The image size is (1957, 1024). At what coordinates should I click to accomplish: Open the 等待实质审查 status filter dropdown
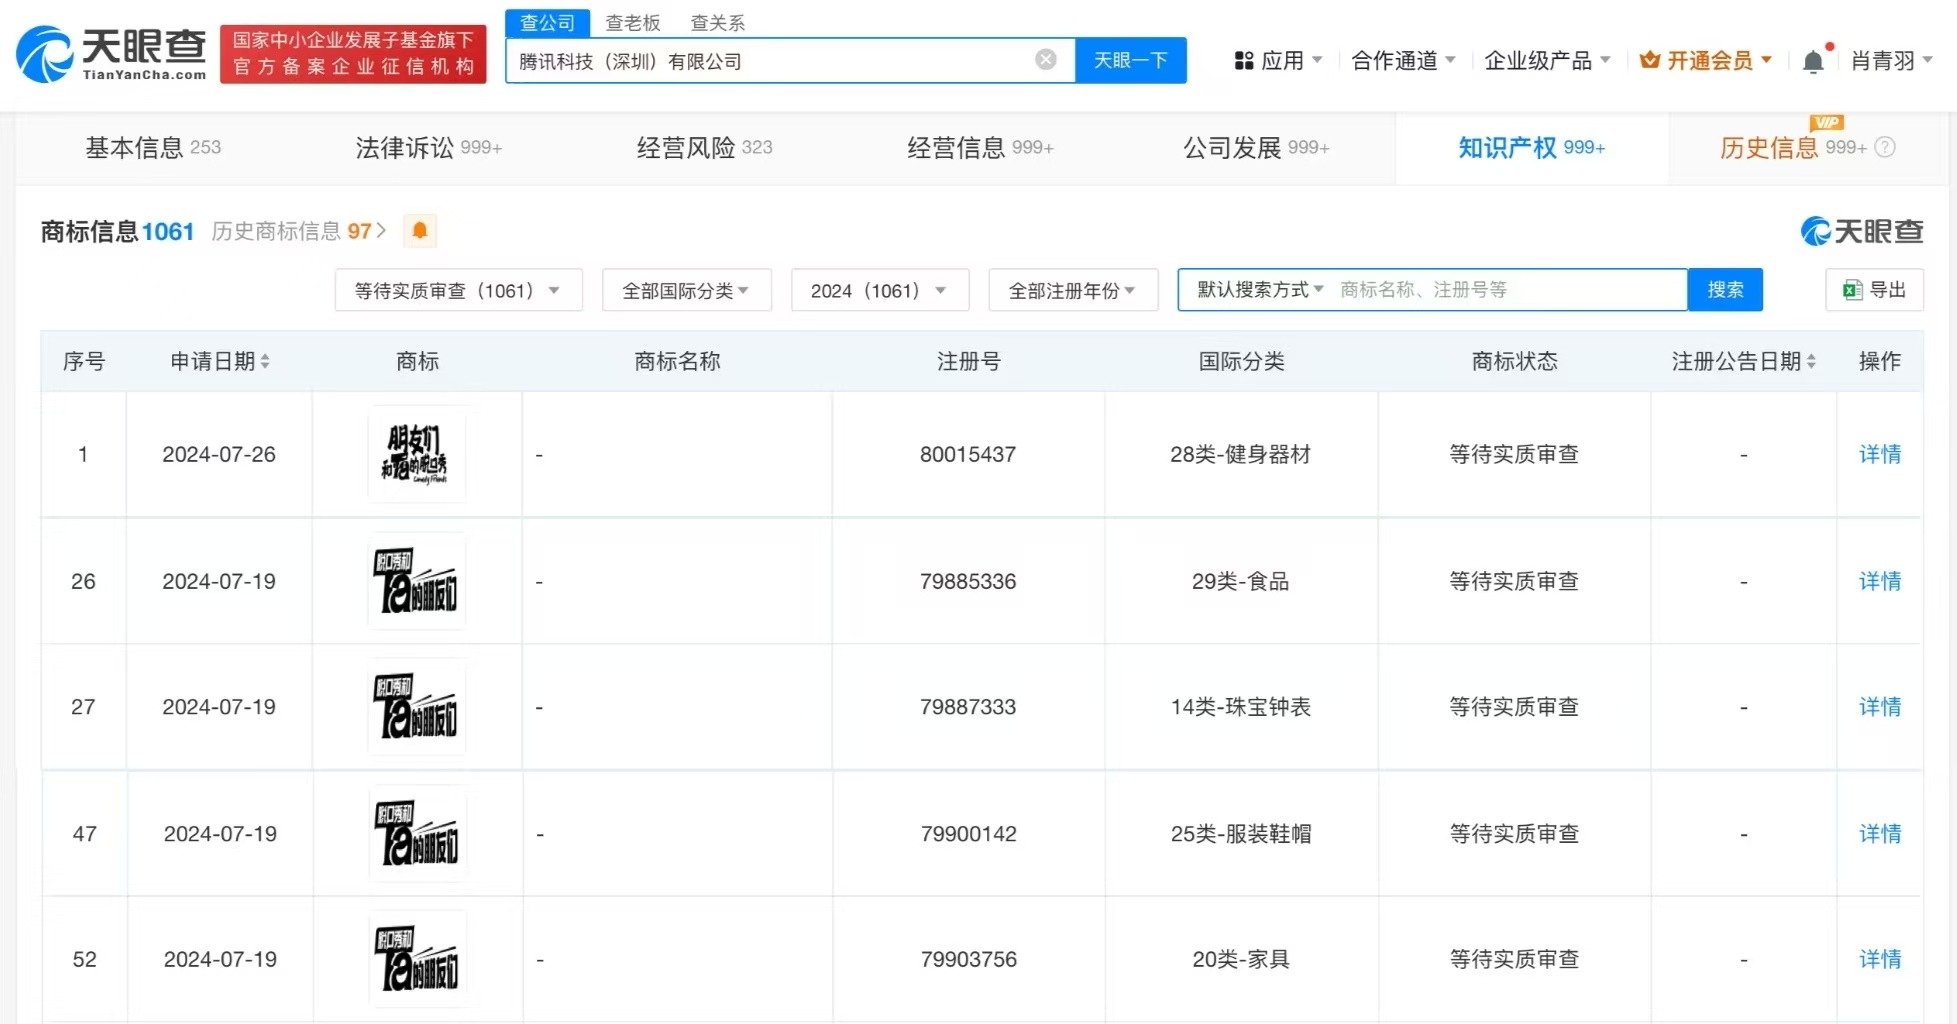click(x=457, y=290)
